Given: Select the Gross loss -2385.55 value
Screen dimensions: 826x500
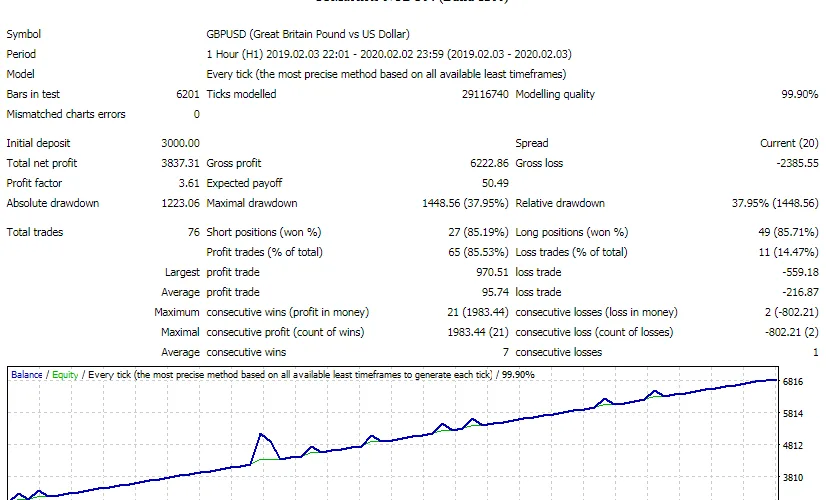Looking at the screenshot, I should pyautogui.click(x=798, y=163).
